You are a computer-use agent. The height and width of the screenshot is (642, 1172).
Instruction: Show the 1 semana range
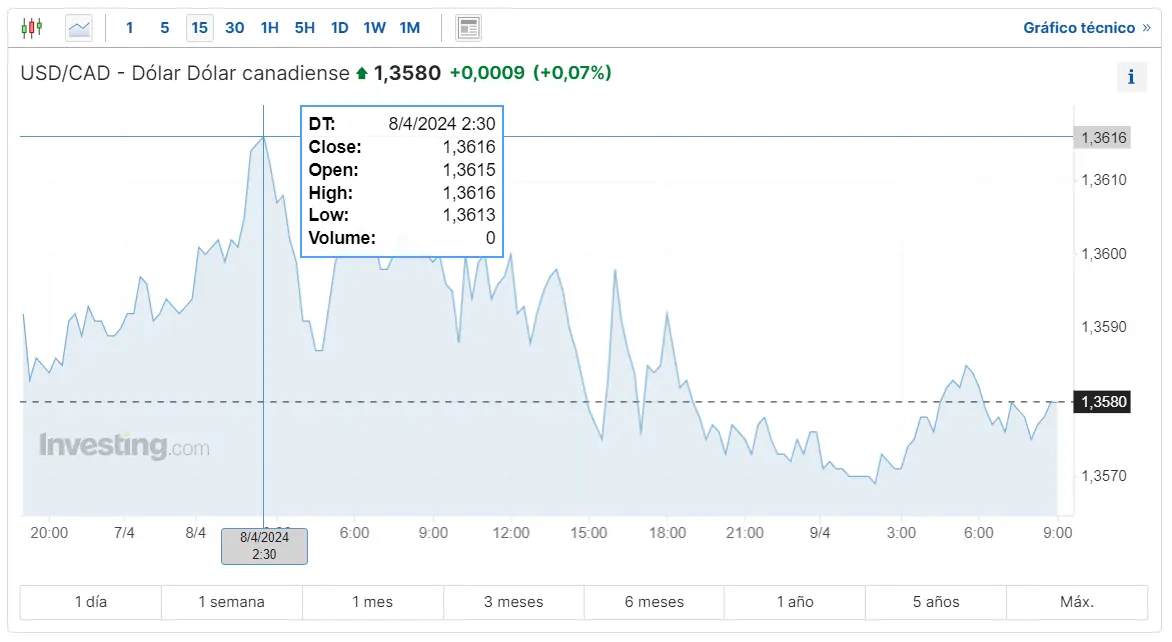click(x=232, y=602)
